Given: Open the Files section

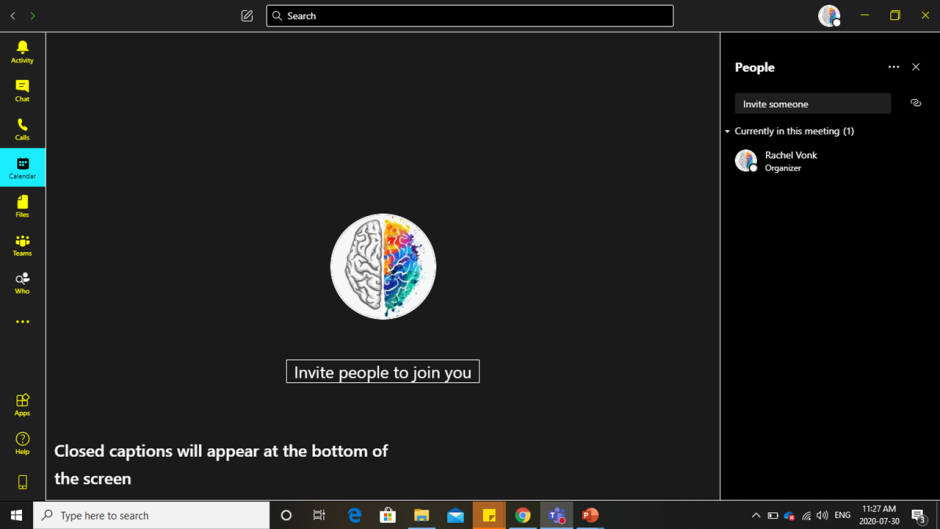Looking at the screenshot, I should click(x=22, y=206).
